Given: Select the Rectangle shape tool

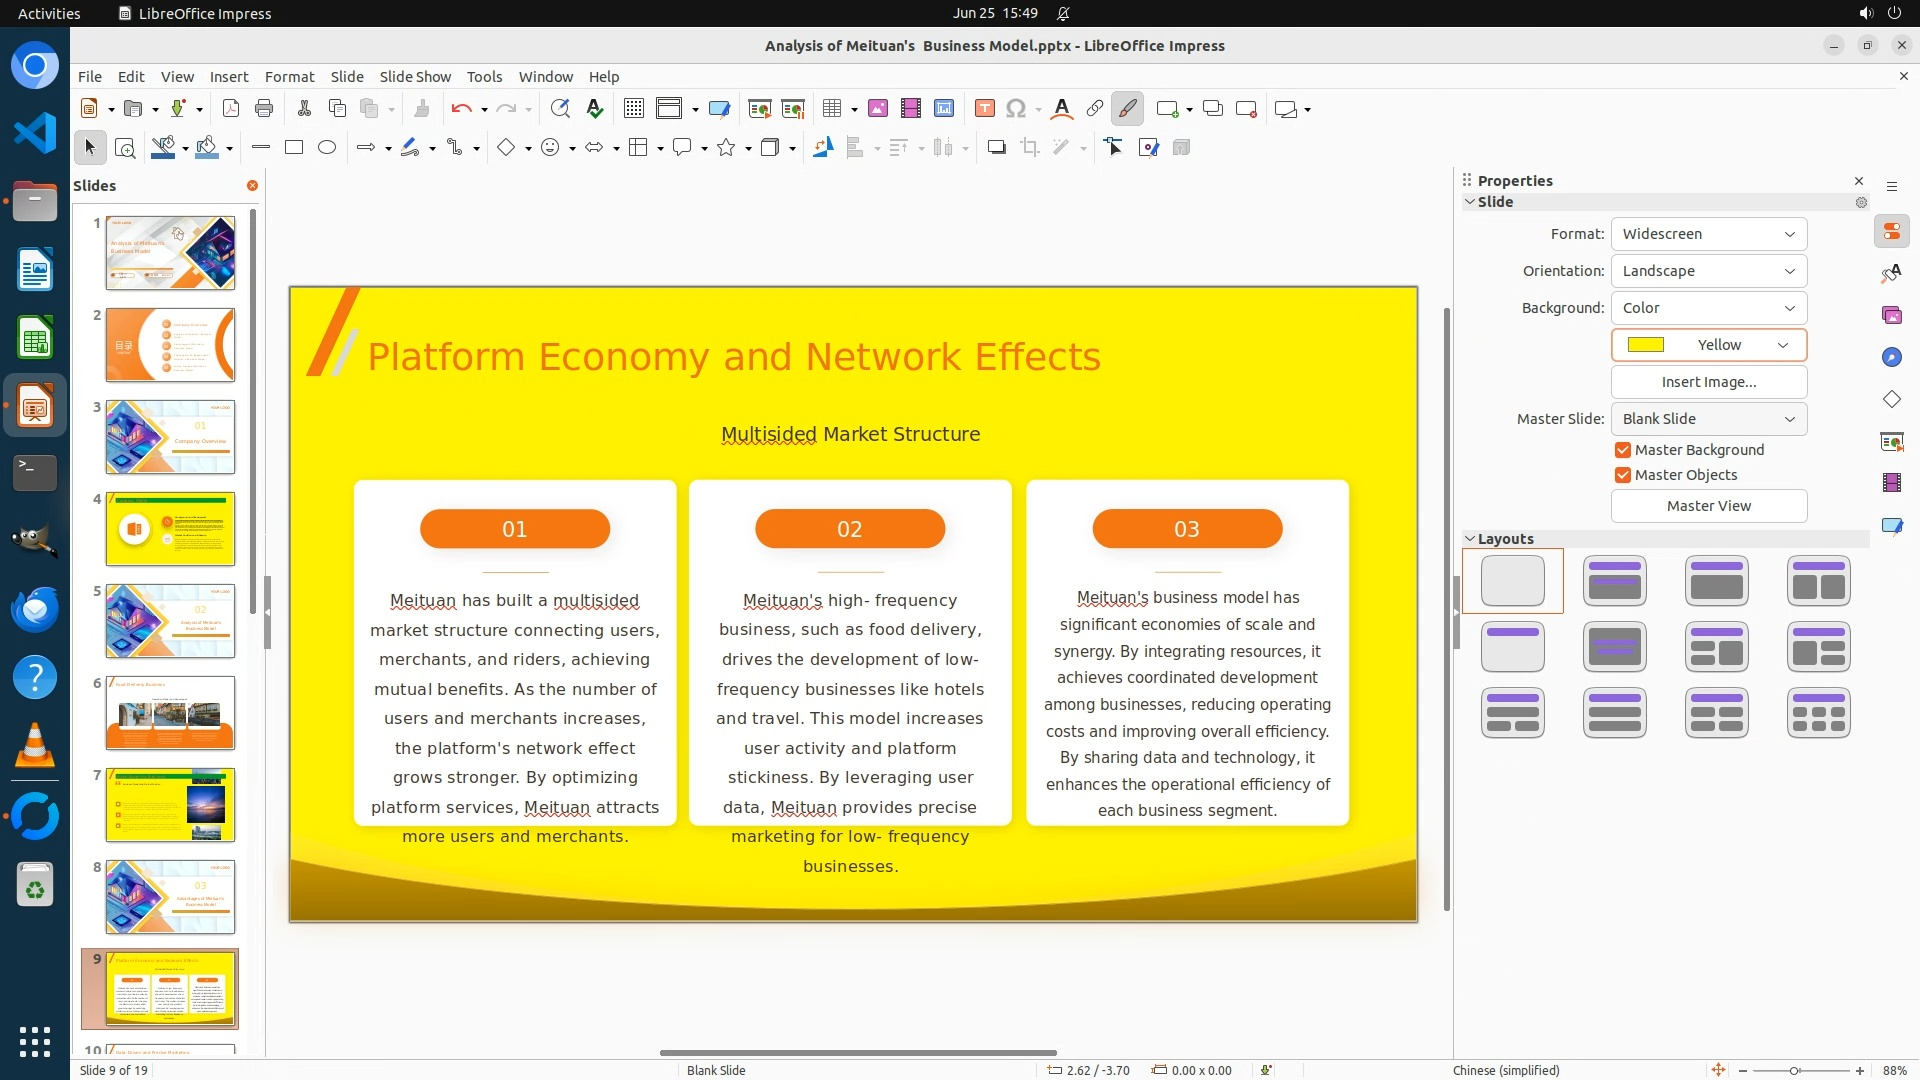Looking at the screenshot, I should 294,147.
